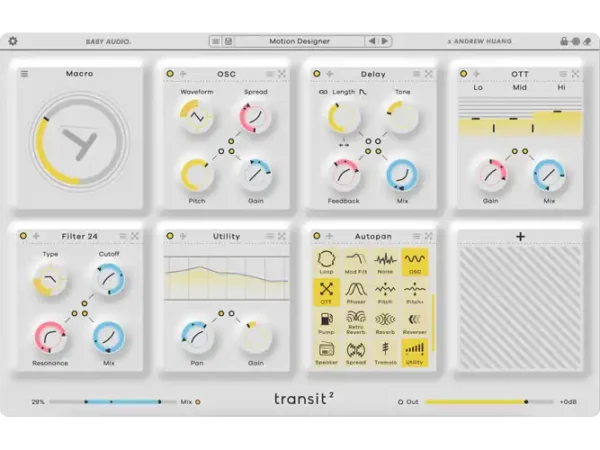
Task: Open the preset list menu icon
Action: (x=216, y=41)
